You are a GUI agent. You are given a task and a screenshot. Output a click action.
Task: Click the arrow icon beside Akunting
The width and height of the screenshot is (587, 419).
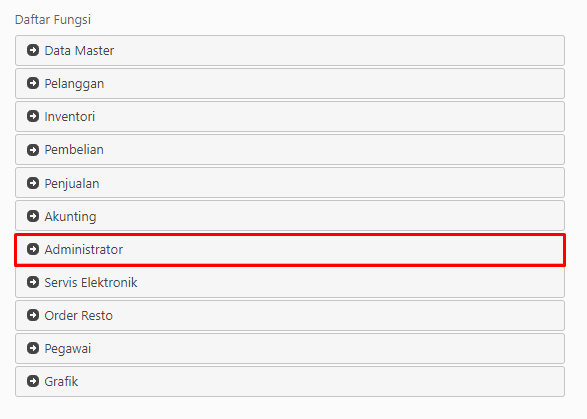click(x=33, y=216)
